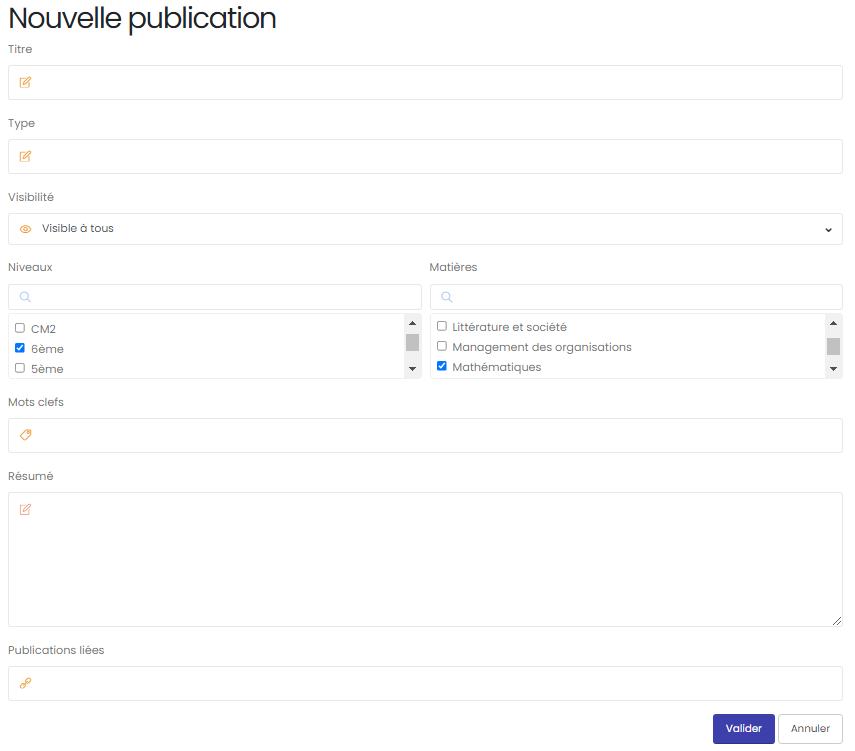The image size is (855, 751).
Task: Click the edit icon in Titre field
Action: click(25, 82)
